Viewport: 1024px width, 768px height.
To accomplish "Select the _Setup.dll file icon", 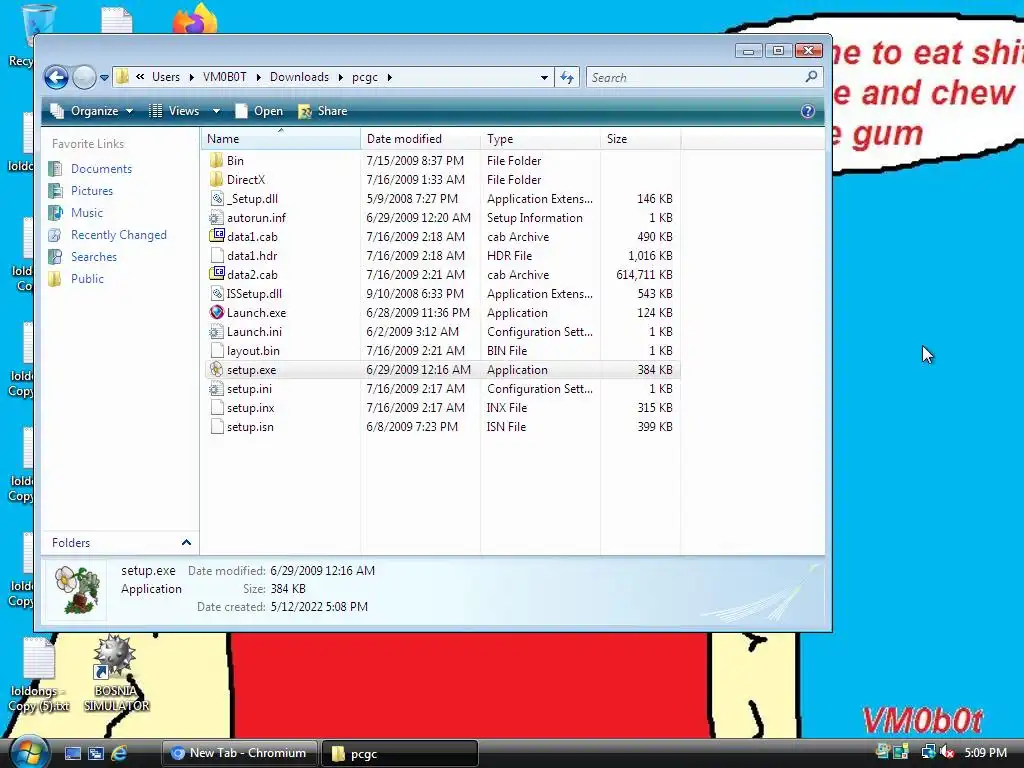I will coord(217,199).
